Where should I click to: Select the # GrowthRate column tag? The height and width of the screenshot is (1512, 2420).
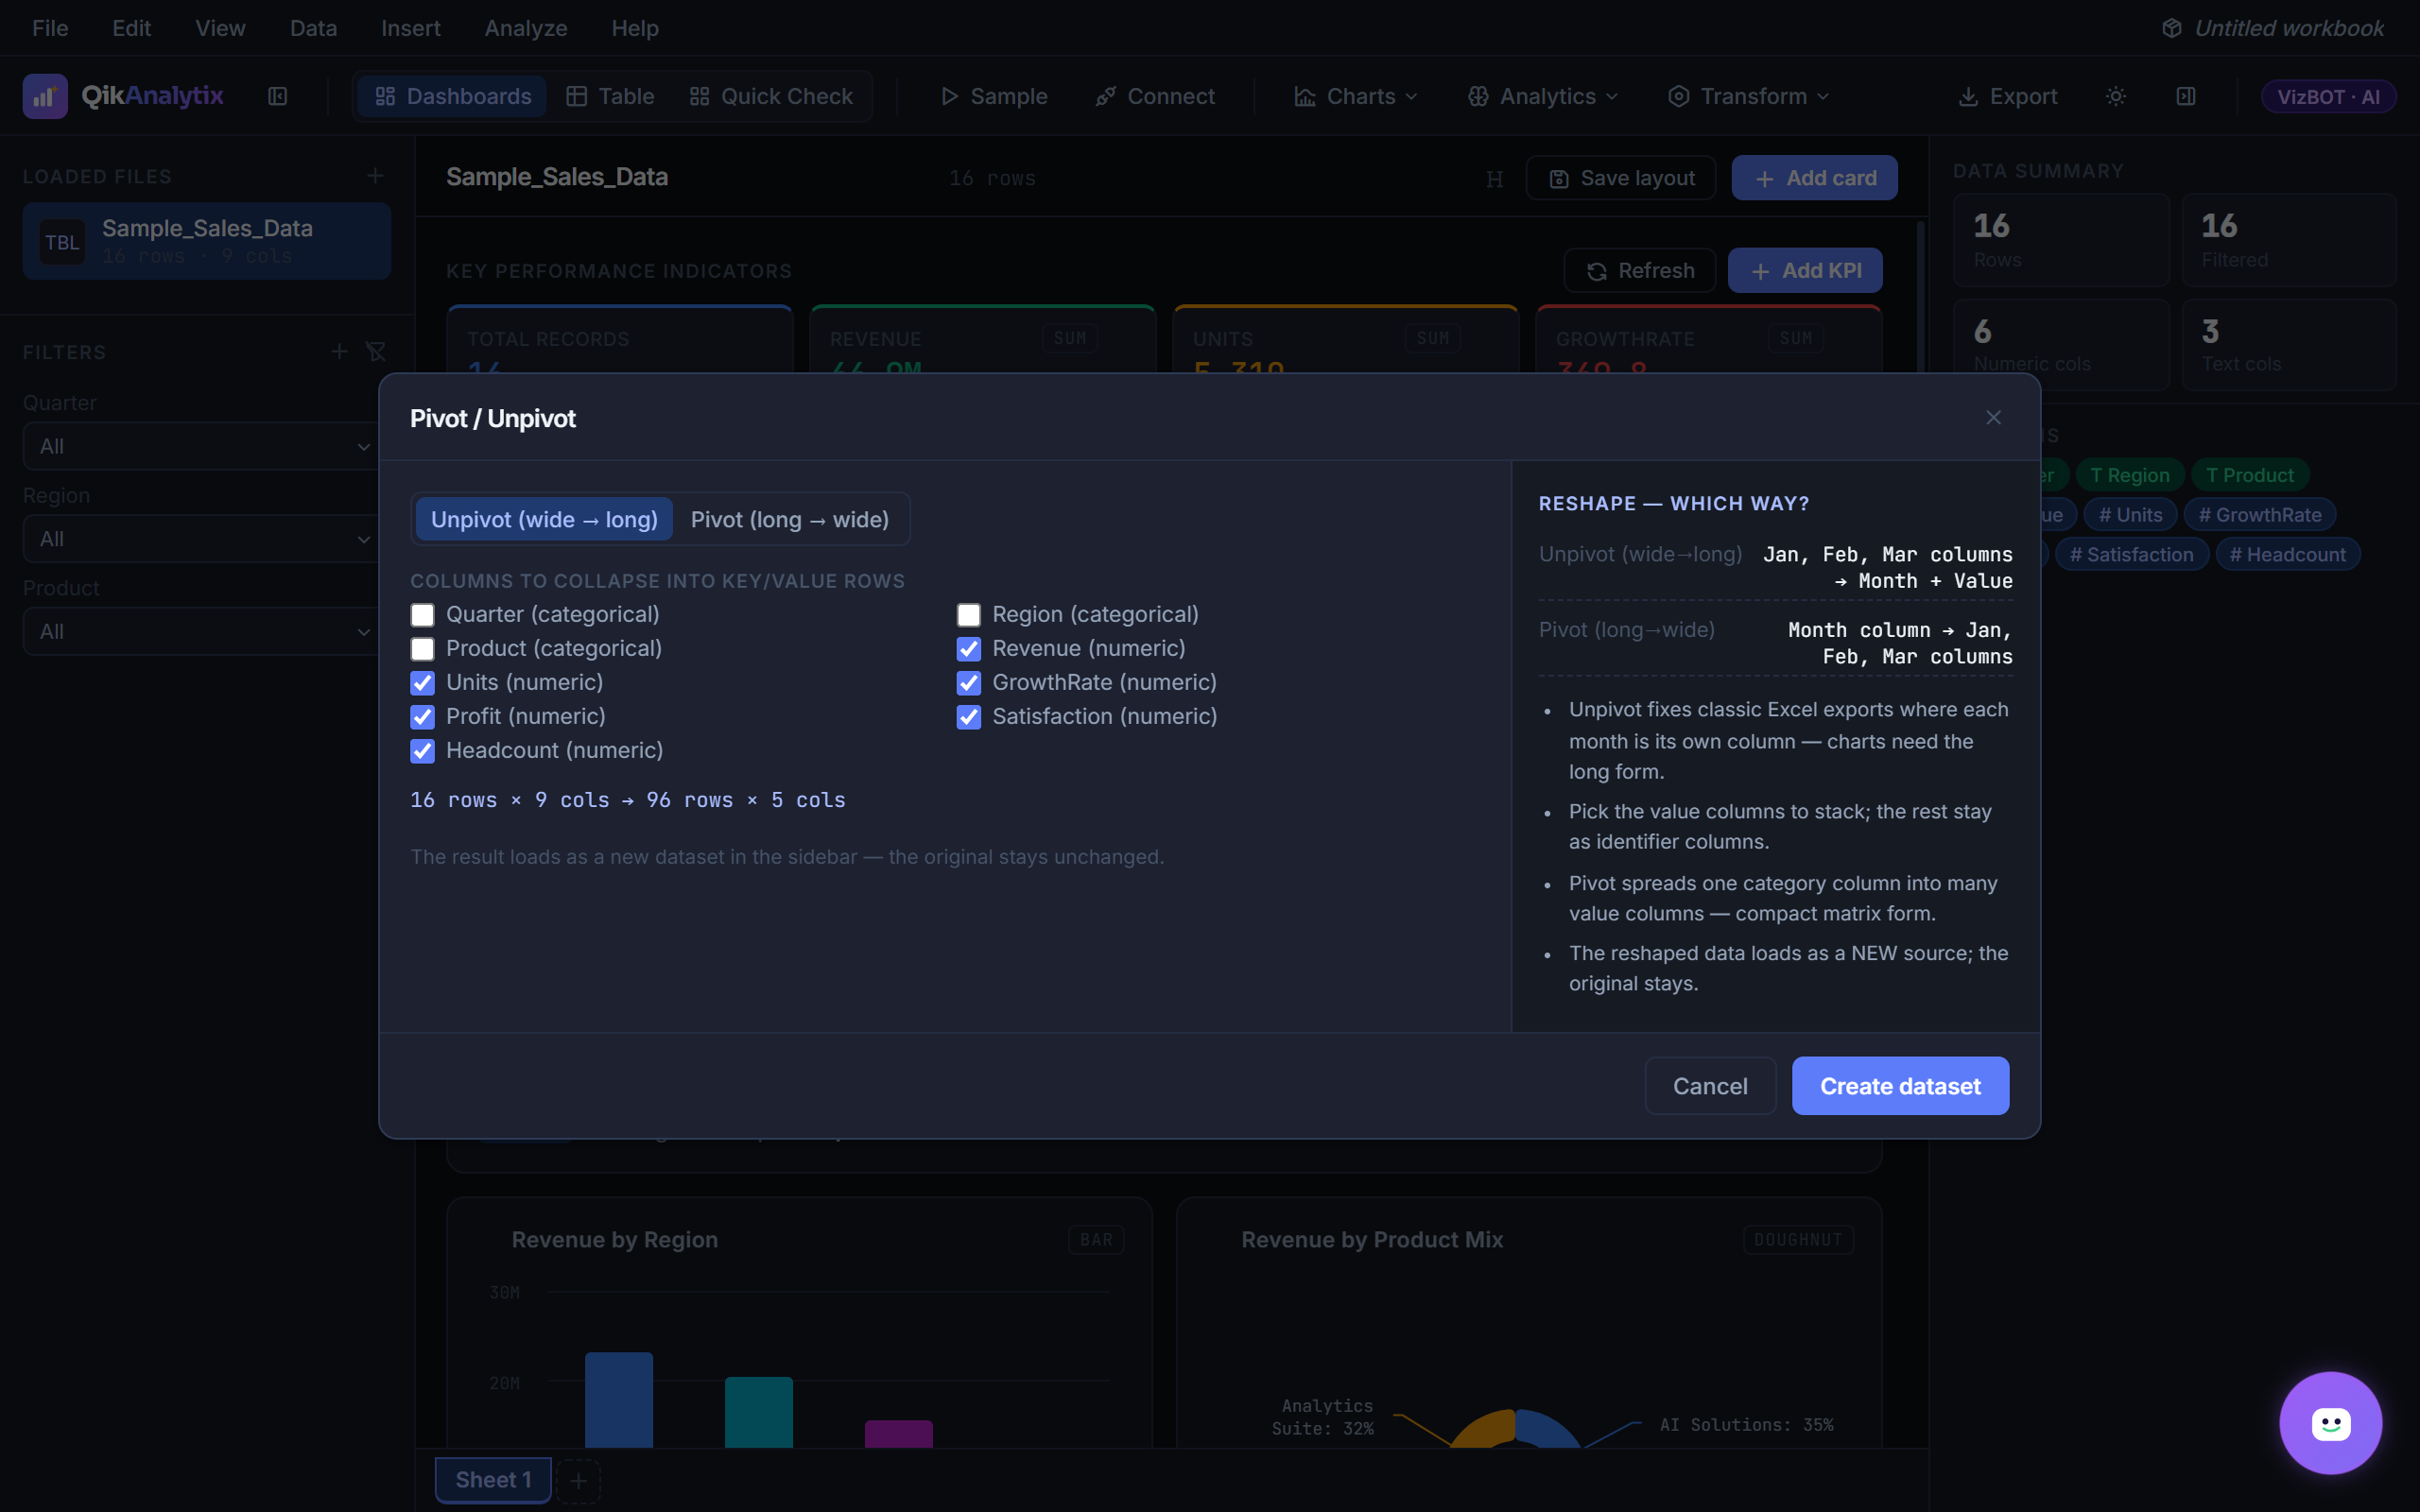coord(2260,515)
